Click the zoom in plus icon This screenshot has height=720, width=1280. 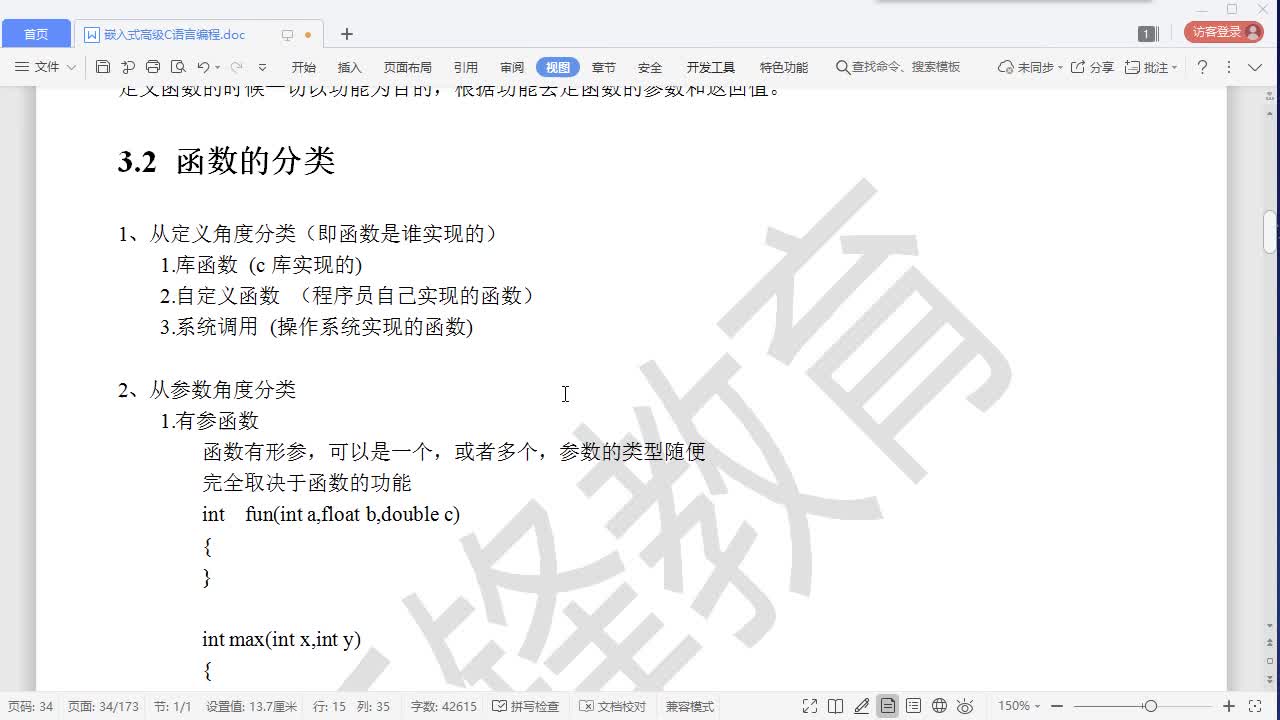[1229, 706]
